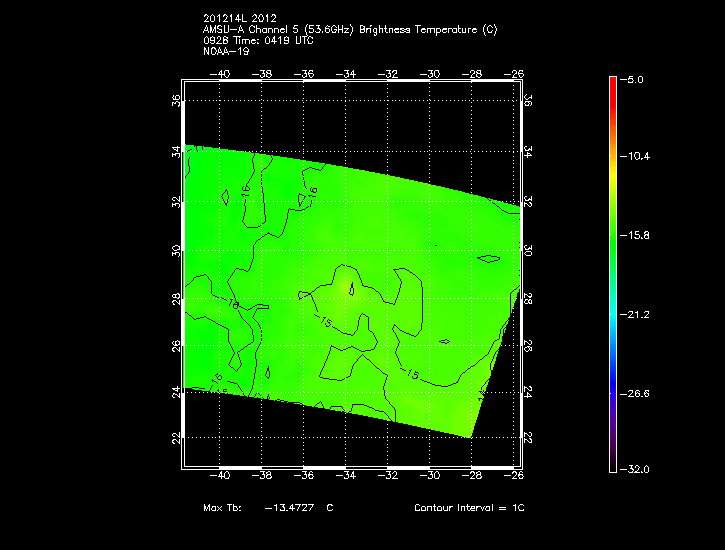
Task: Click the Contour Interval = 1C text
Action: tap(469, 508)
